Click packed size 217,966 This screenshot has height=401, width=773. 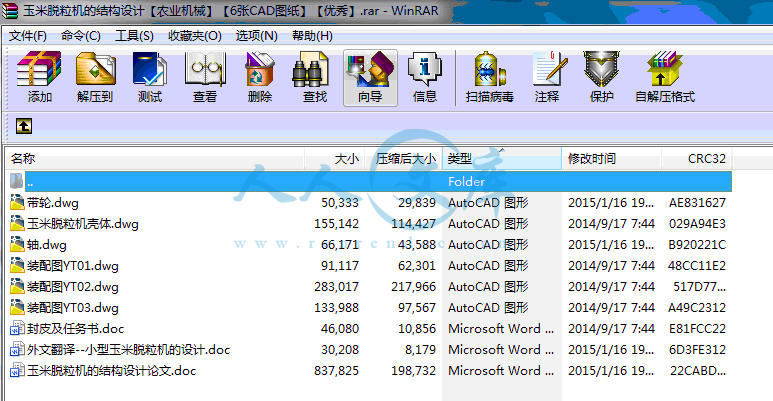(413, 287)
